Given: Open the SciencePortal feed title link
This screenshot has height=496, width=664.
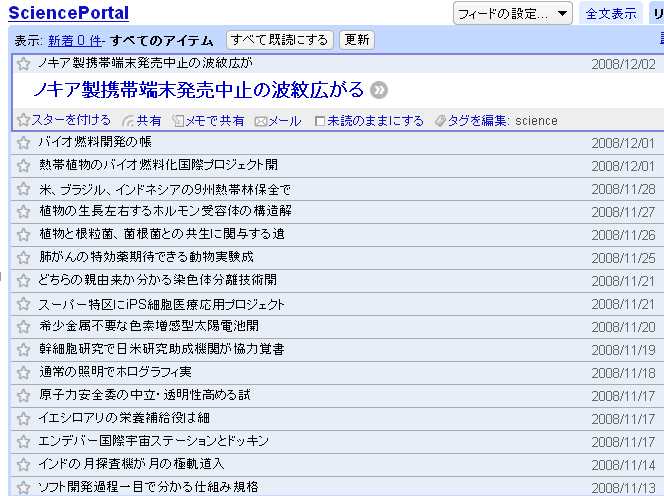Looking at the screenshot, I should [69, 13].
